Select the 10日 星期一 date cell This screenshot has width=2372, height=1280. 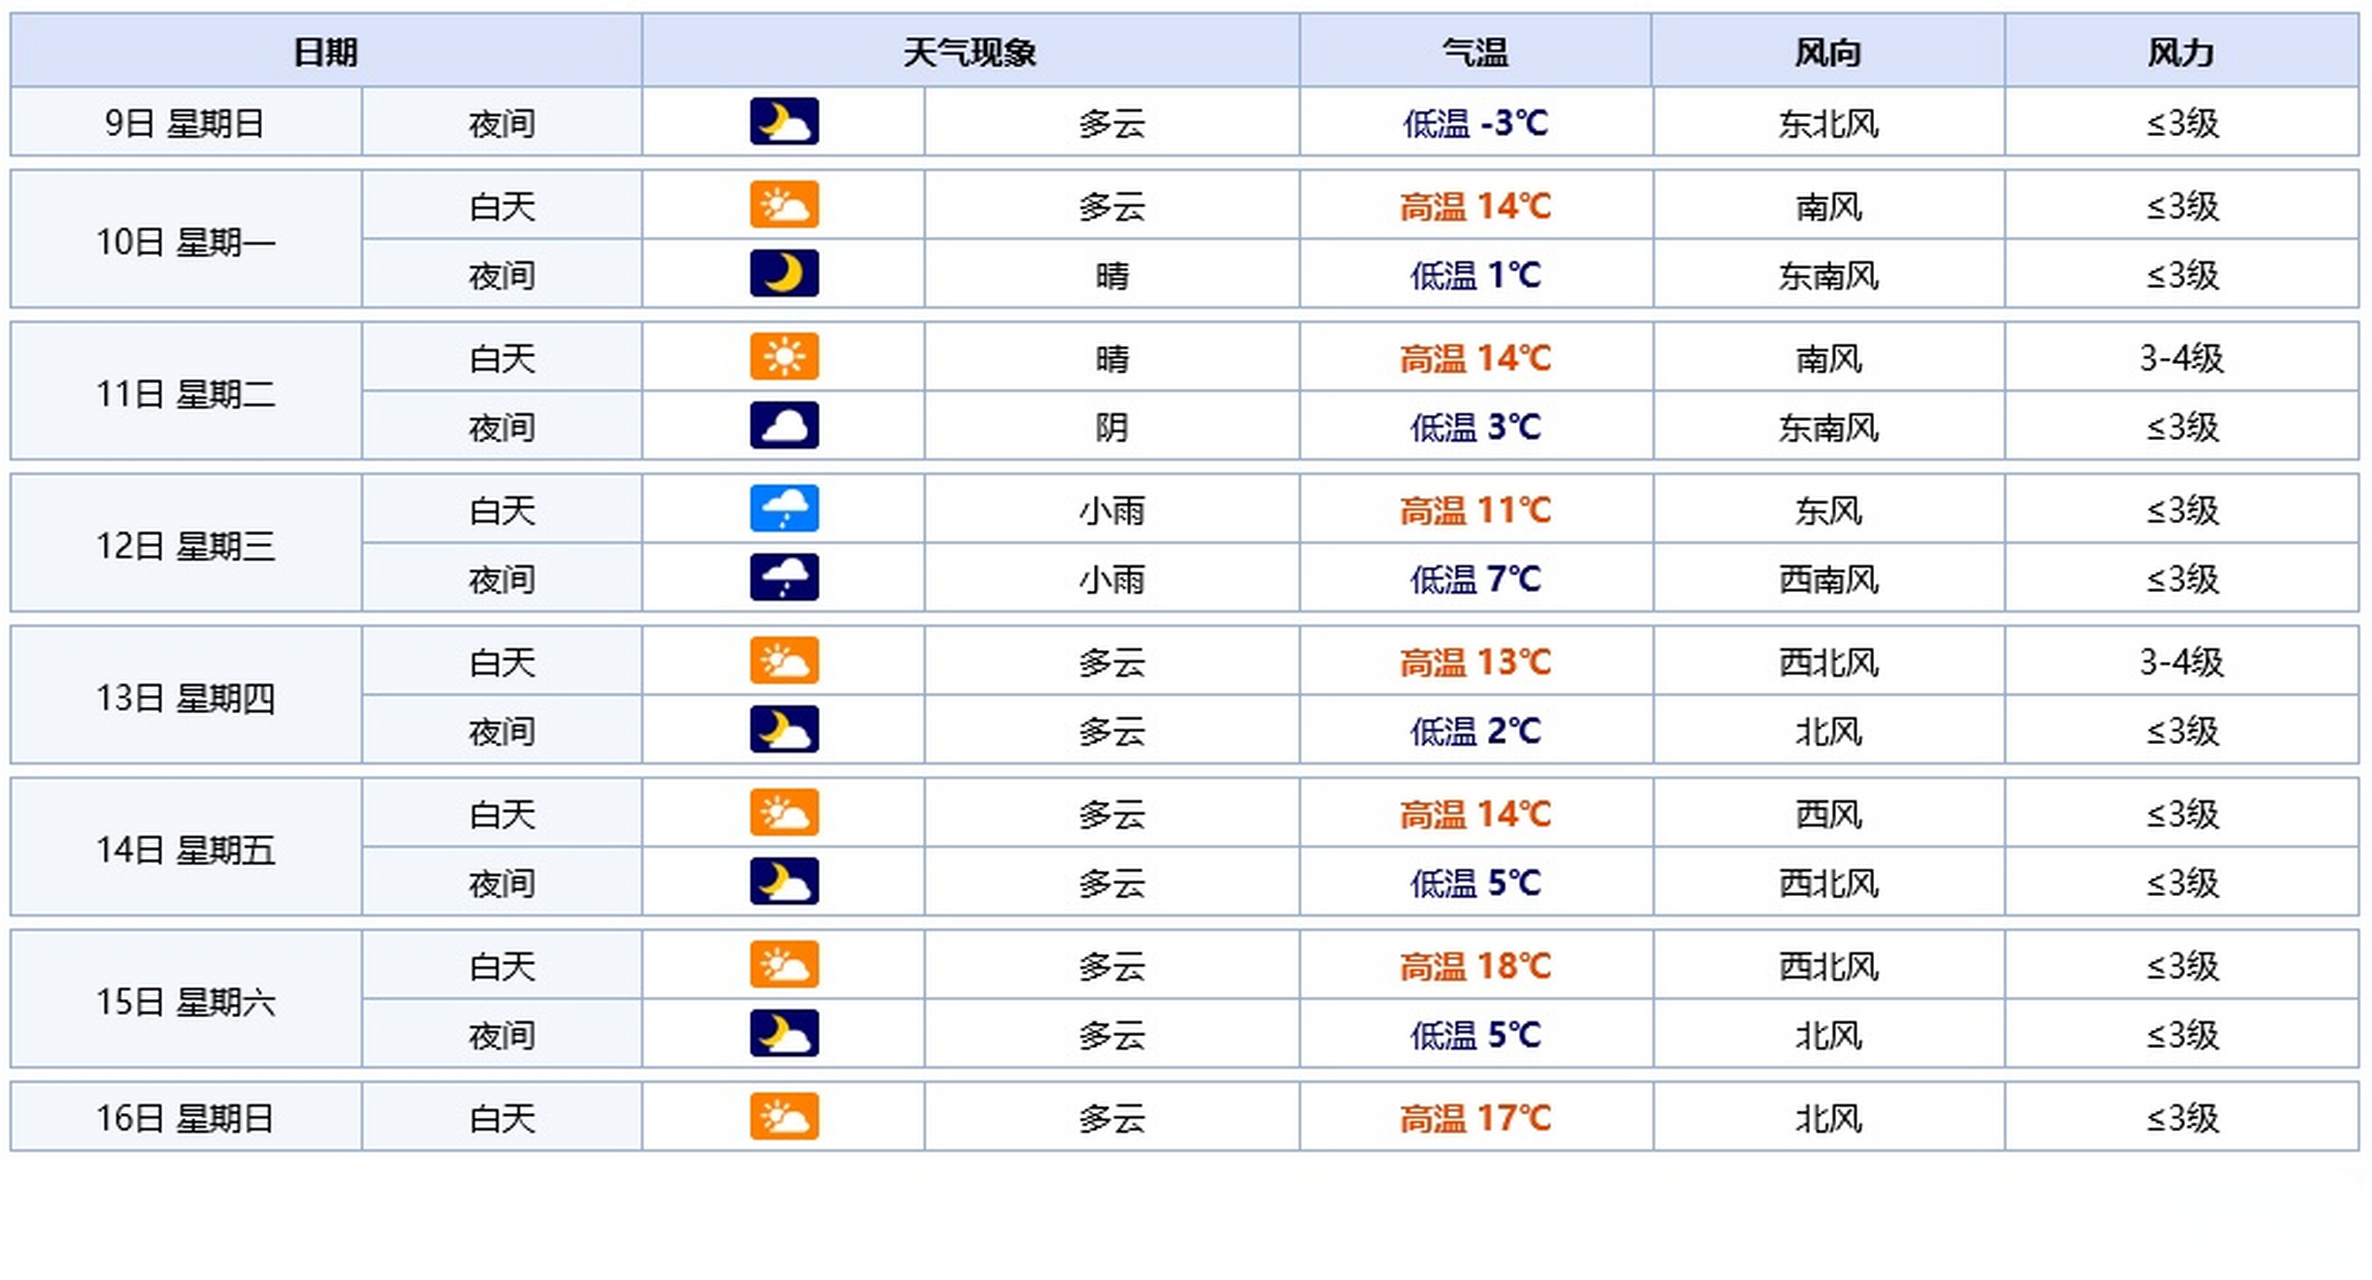186,241
